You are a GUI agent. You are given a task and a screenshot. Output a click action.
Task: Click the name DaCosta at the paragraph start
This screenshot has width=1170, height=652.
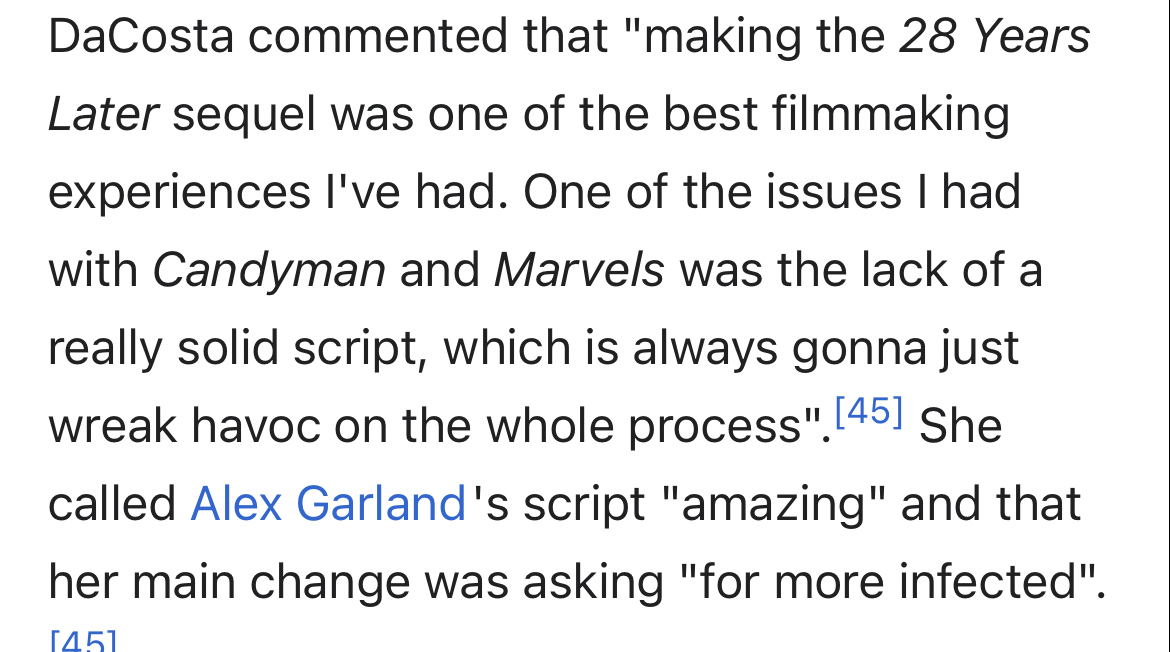[x=141, y=37]
